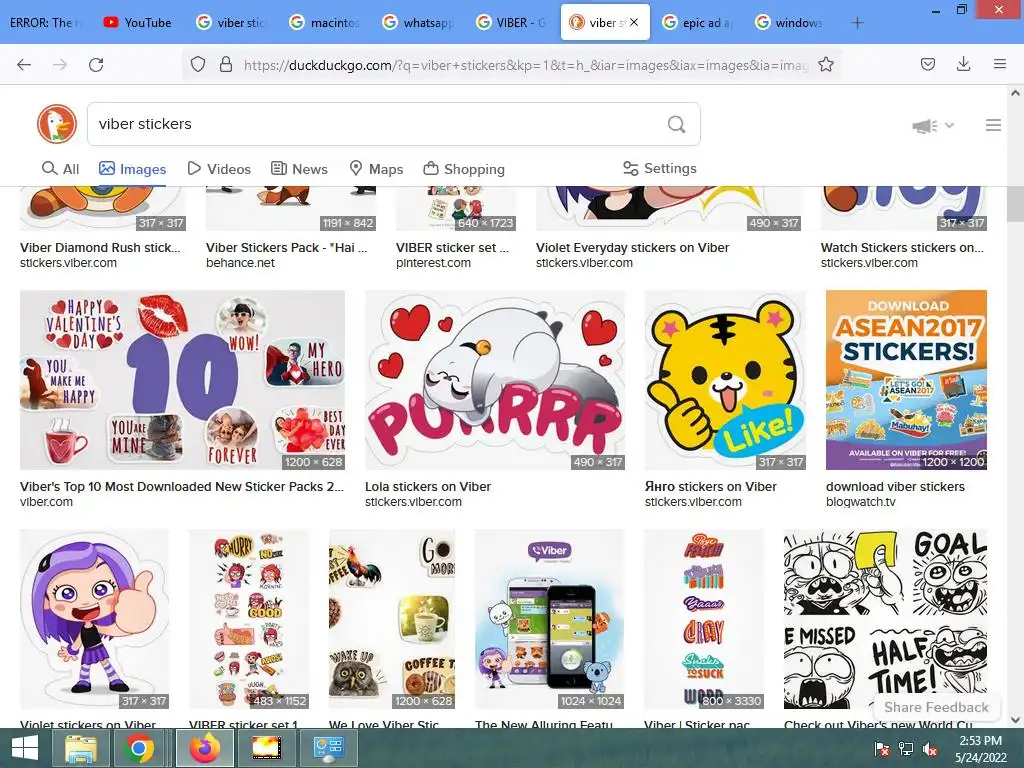Open 'Lola stickers on Viber' link
1024x768 pixels.
click(428, 487)
